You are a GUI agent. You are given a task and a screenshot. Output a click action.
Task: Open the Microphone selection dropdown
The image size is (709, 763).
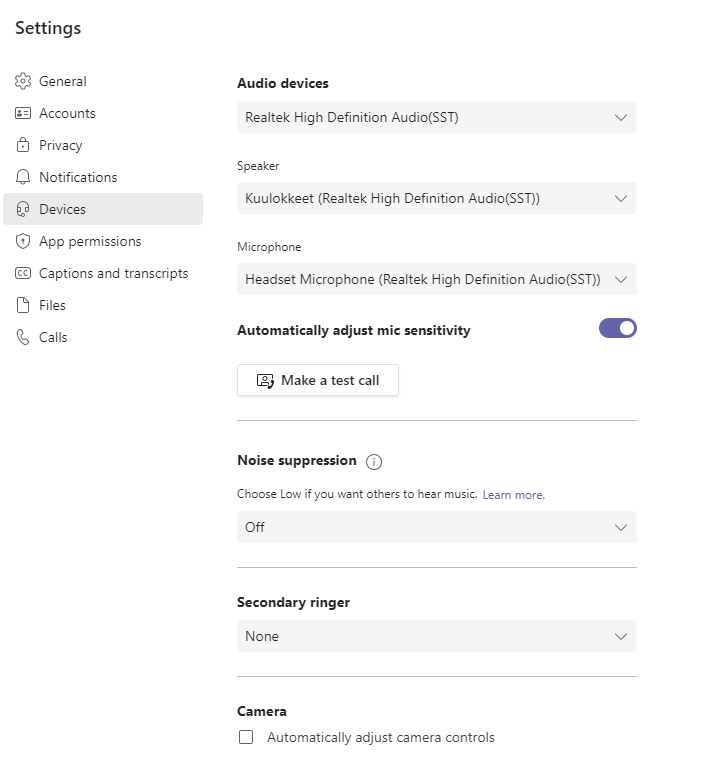point(436,279)
